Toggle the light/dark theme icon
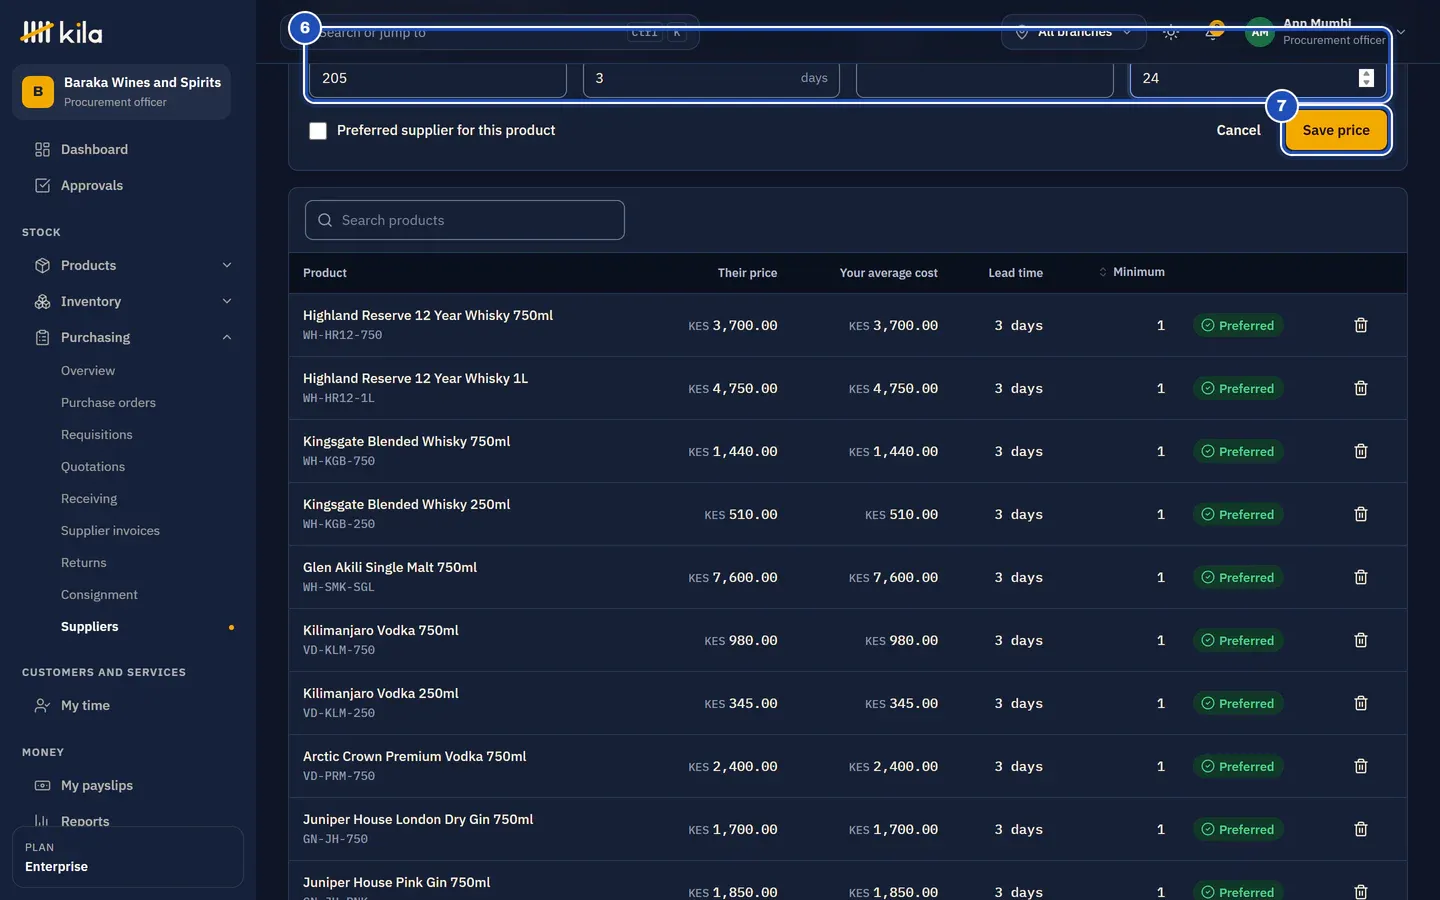1440x900 pixels. click(1171, 32)
